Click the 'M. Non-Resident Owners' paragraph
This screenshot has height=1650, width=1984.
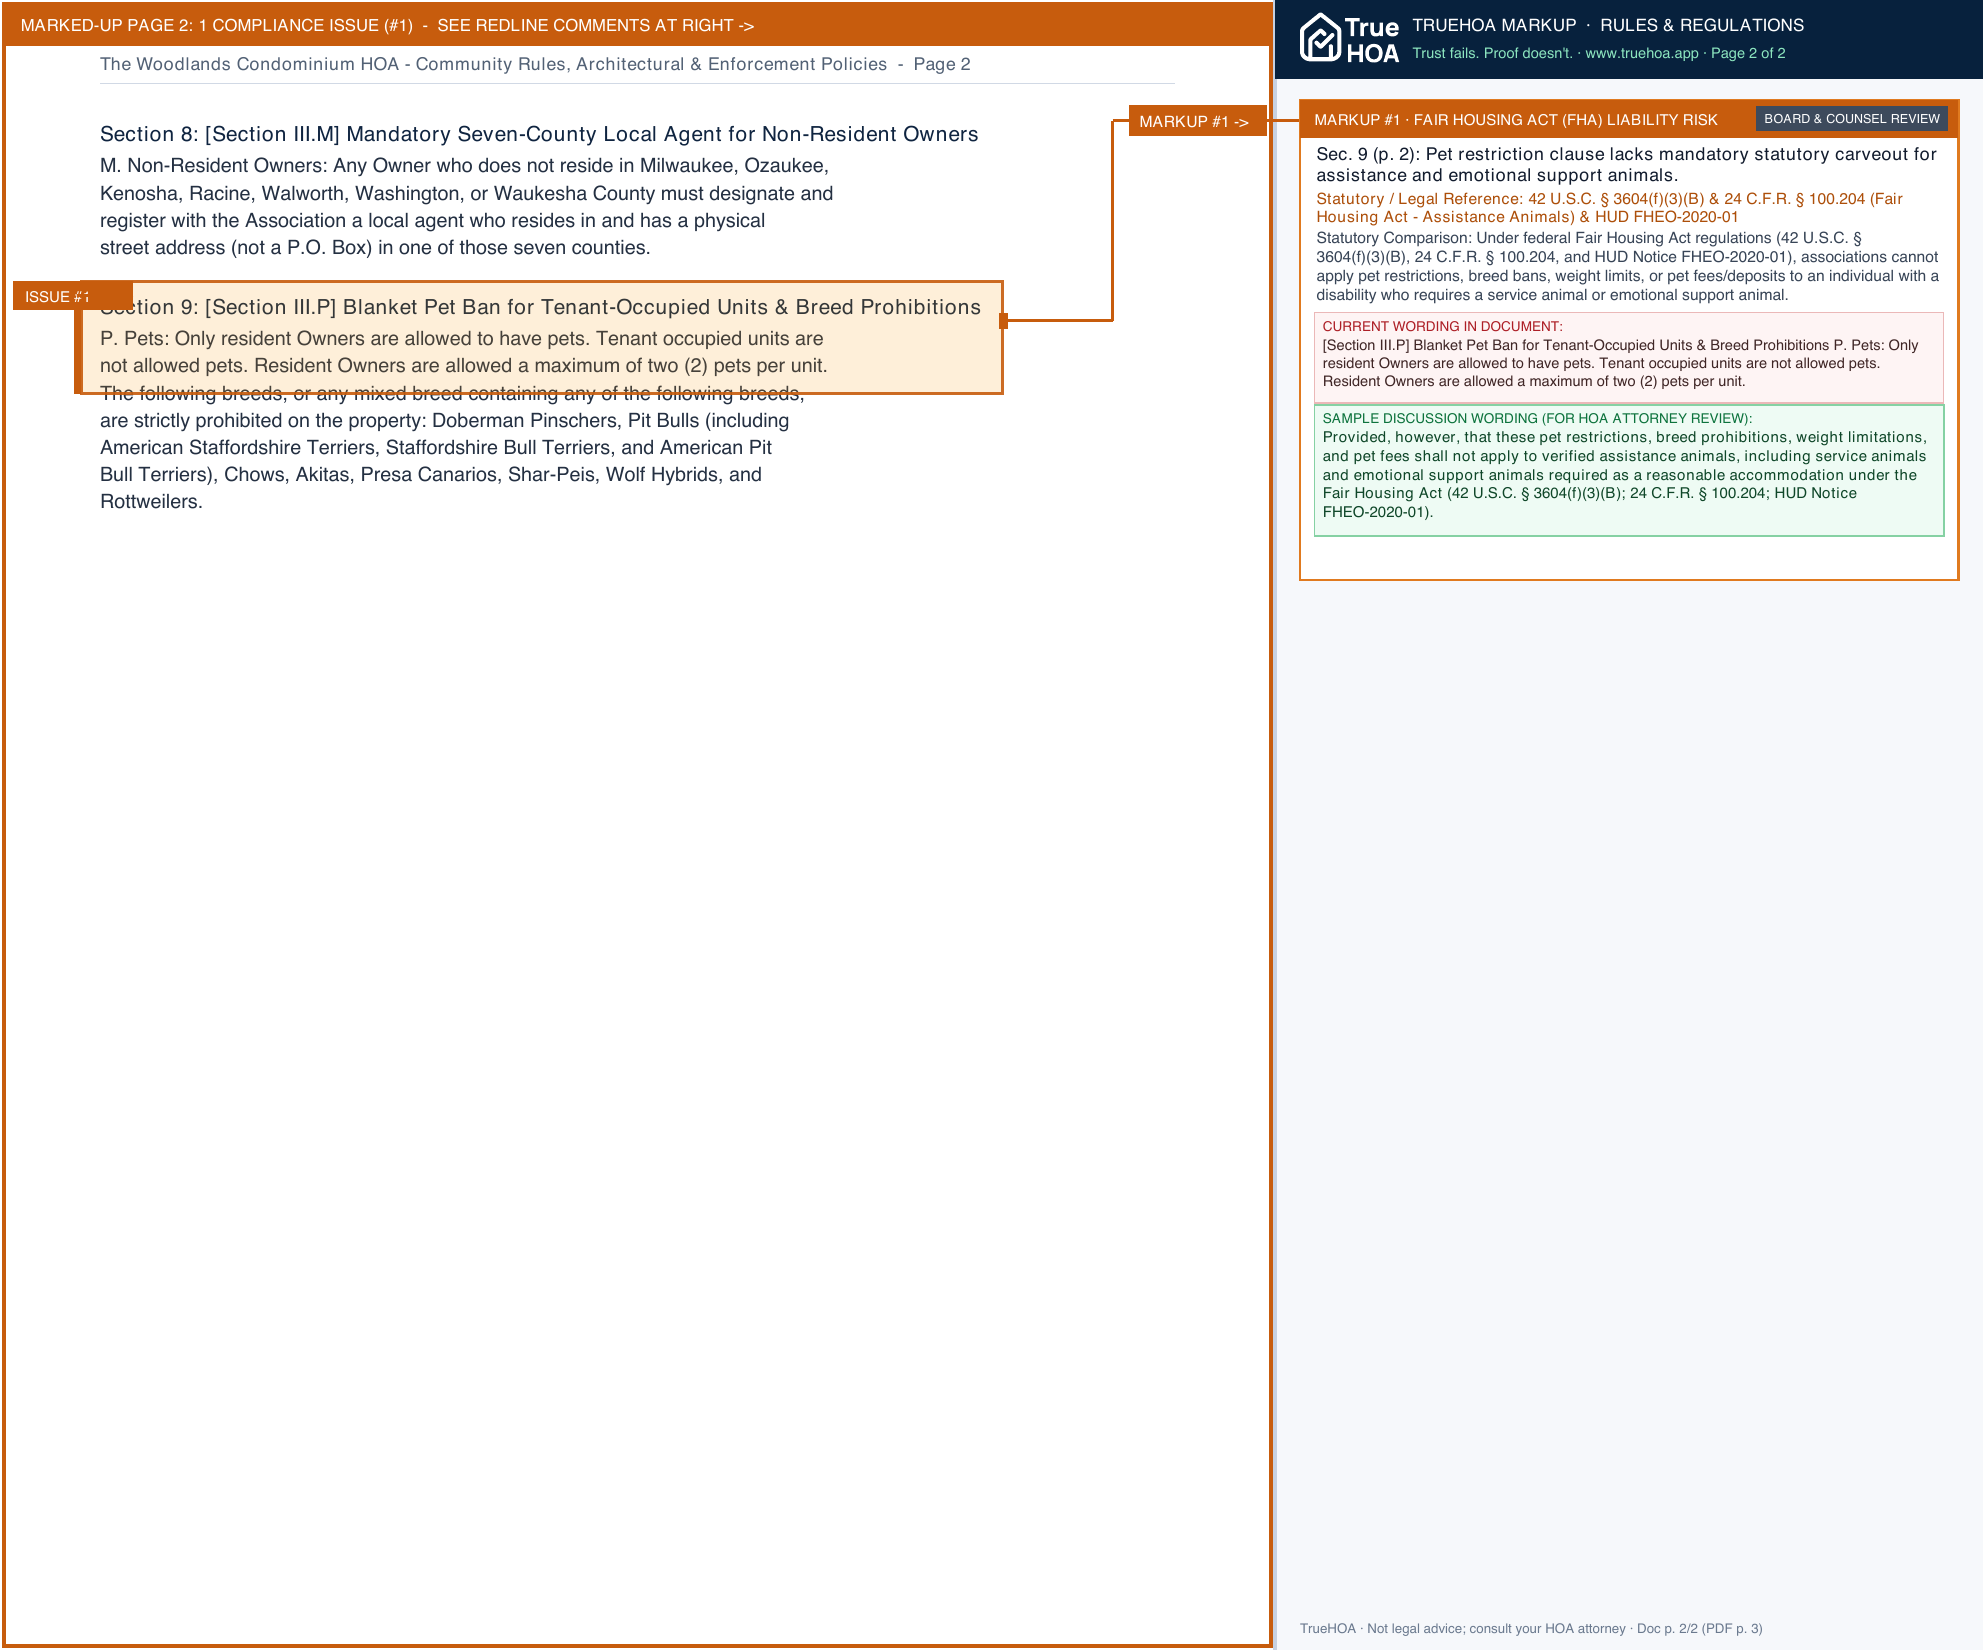click(466, 207)
